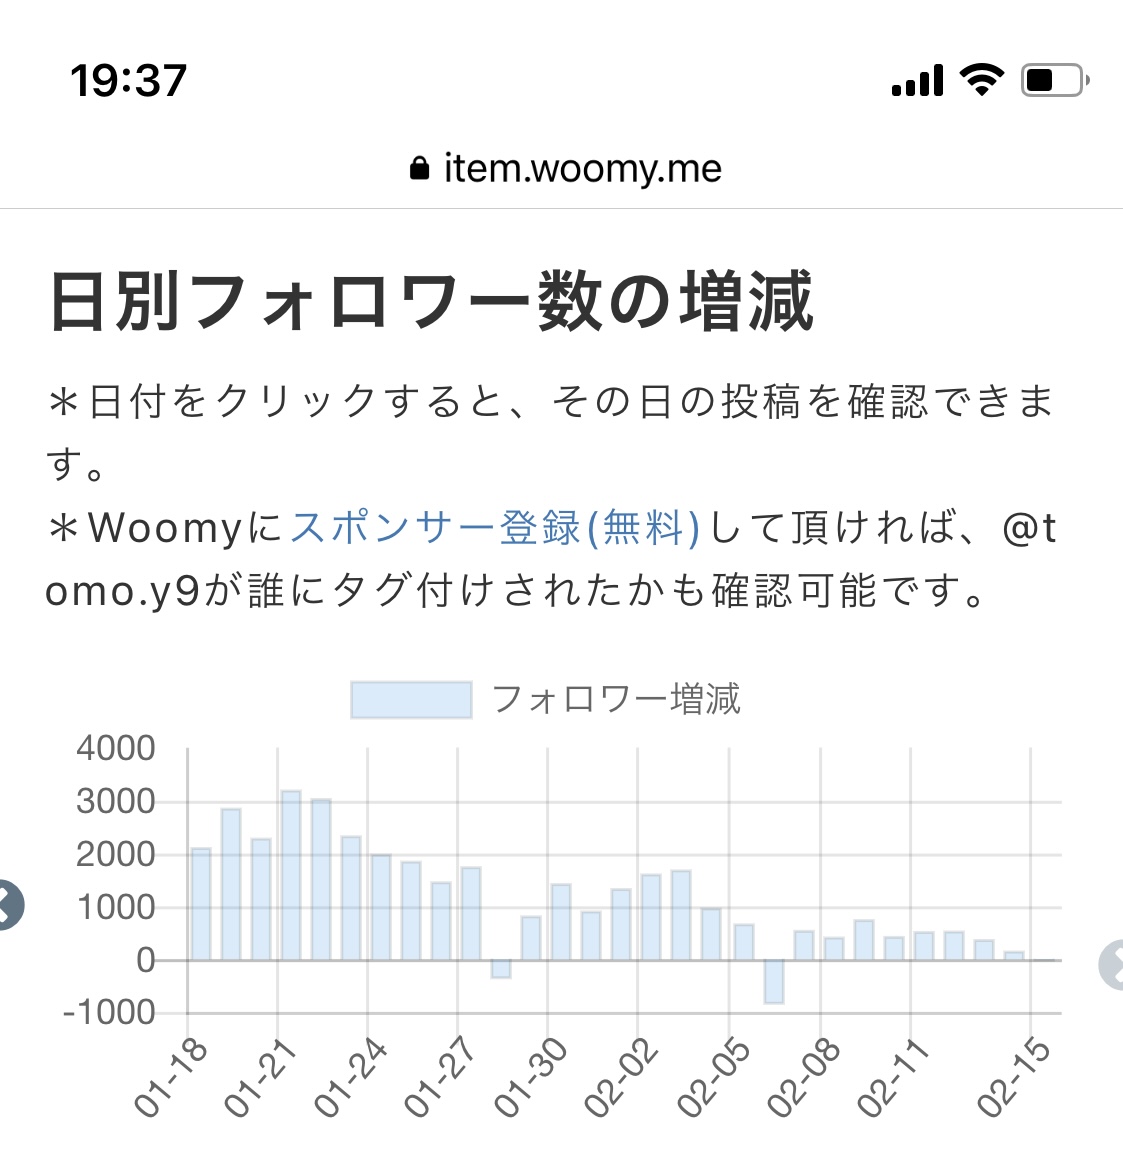The width and height of the screenshot is (1123, 1162).
Task: Tap the previous arrow left of chart
Action: tap(9, 905)
